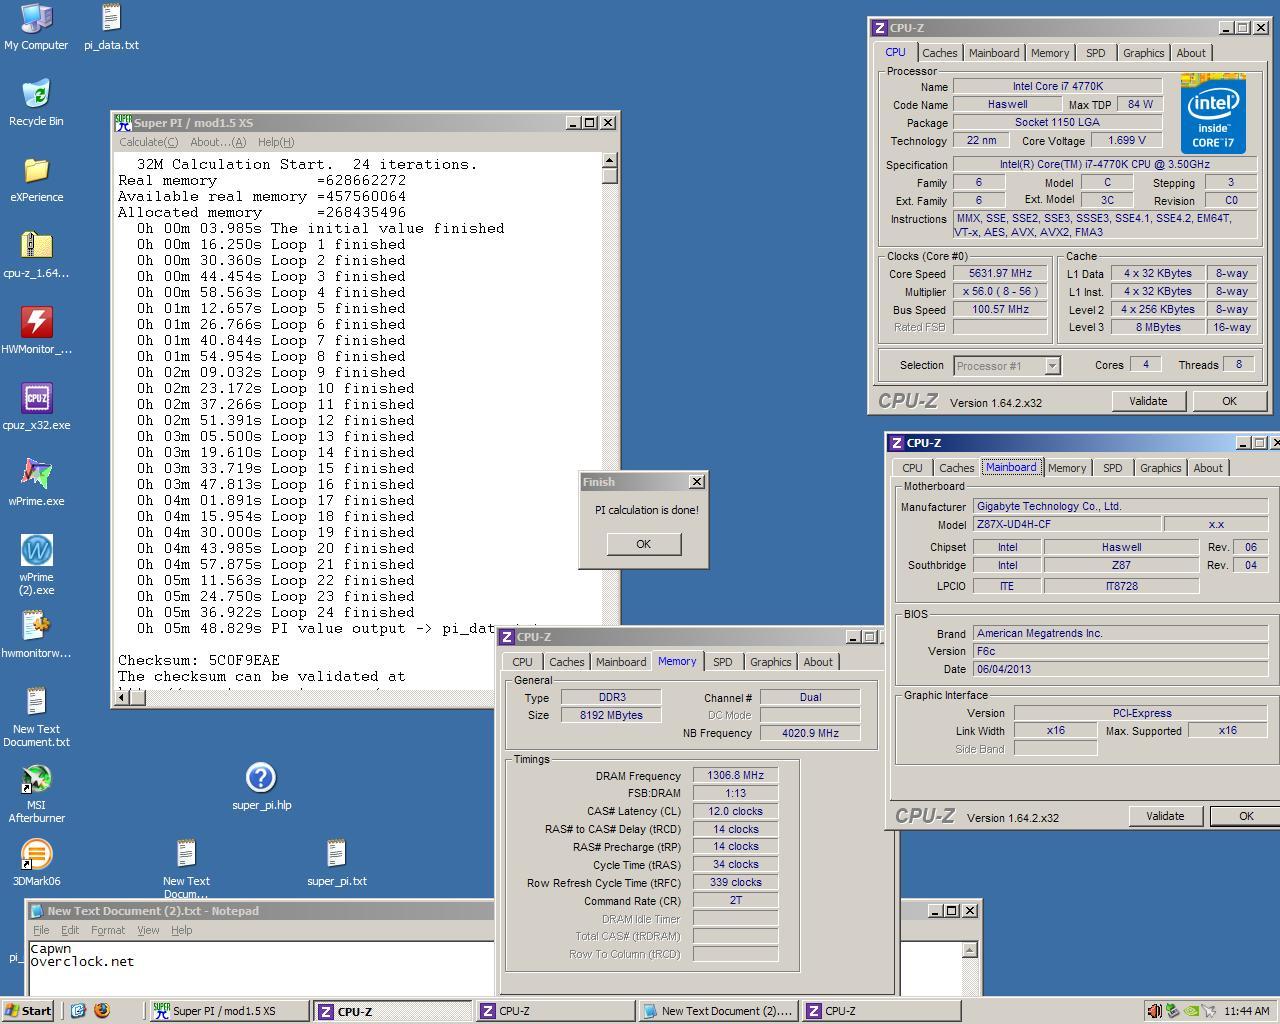
Task: Click the 11:44 AM system clock
Action: coord(1246,1011)
